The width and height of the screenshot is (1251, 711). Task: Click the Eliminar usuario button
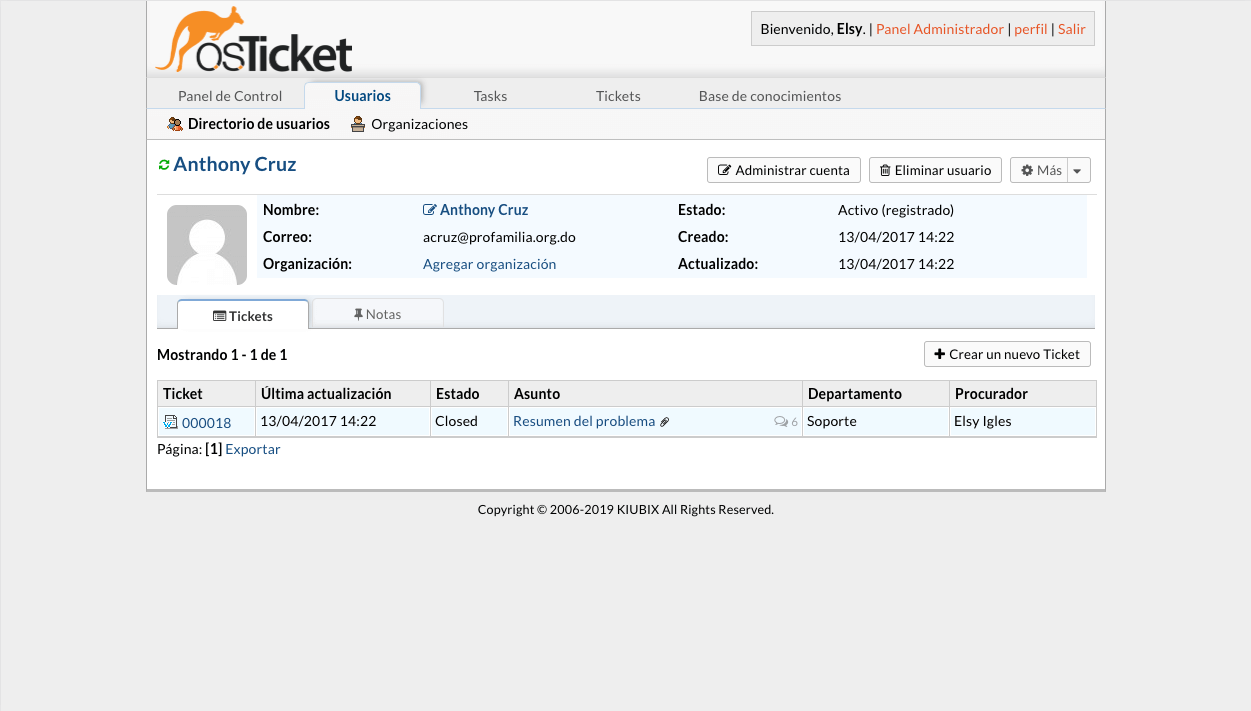coord(935,171)
